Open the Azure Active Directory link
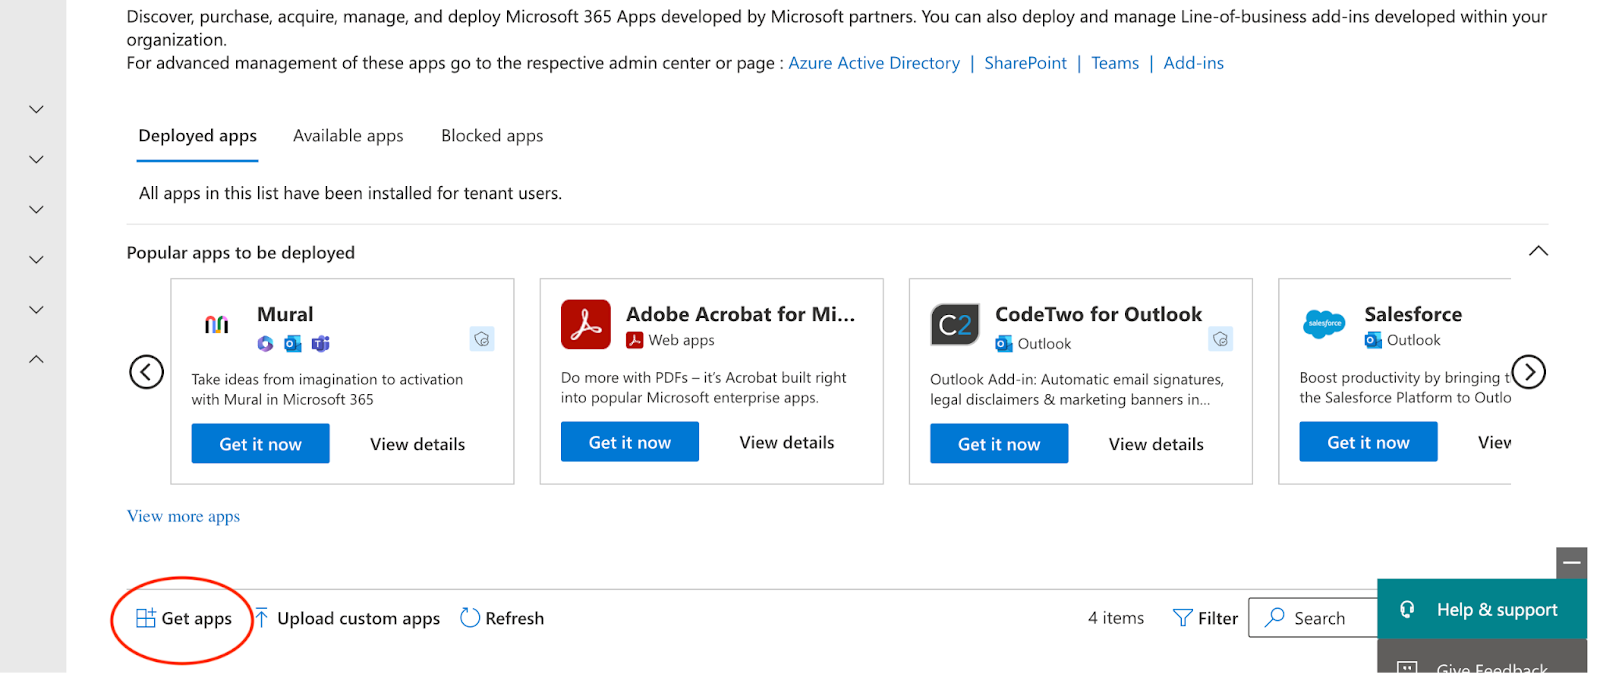 (x=874, y=63)
